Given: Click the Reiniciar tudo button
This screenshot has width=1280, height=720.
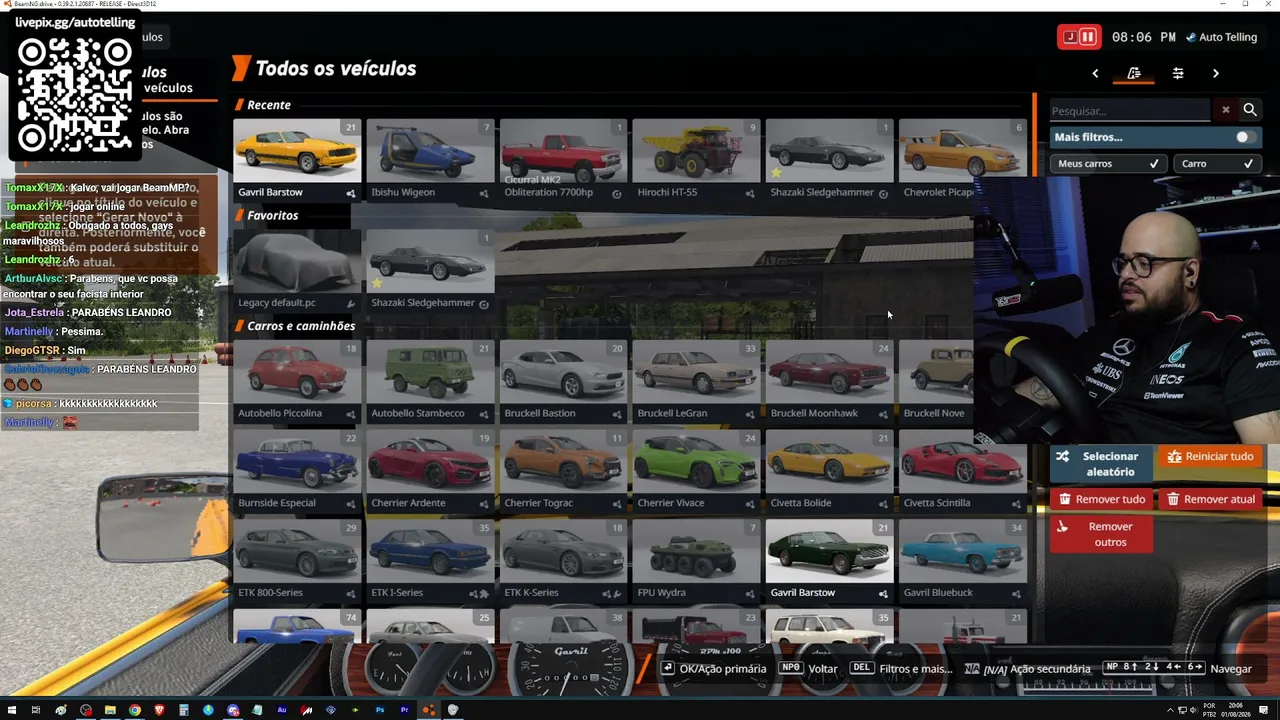Looking at the screenshot, I should click(x=1209, y=456).
